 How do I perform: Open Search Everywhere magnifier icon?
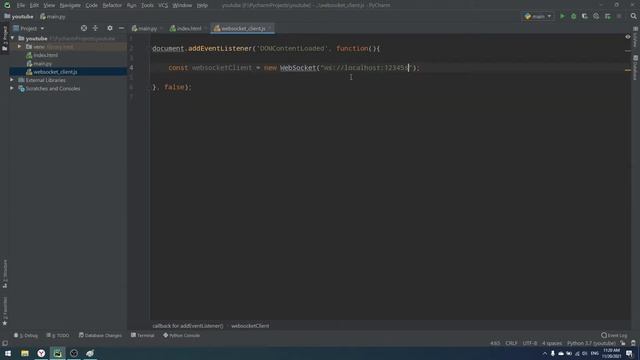pyautogui.click(x=633, y=16)
